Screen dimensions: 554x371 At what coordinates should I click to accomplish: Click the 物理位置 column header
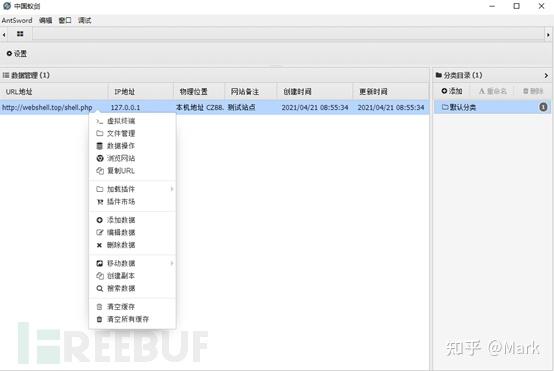click(x=199, y=92)
